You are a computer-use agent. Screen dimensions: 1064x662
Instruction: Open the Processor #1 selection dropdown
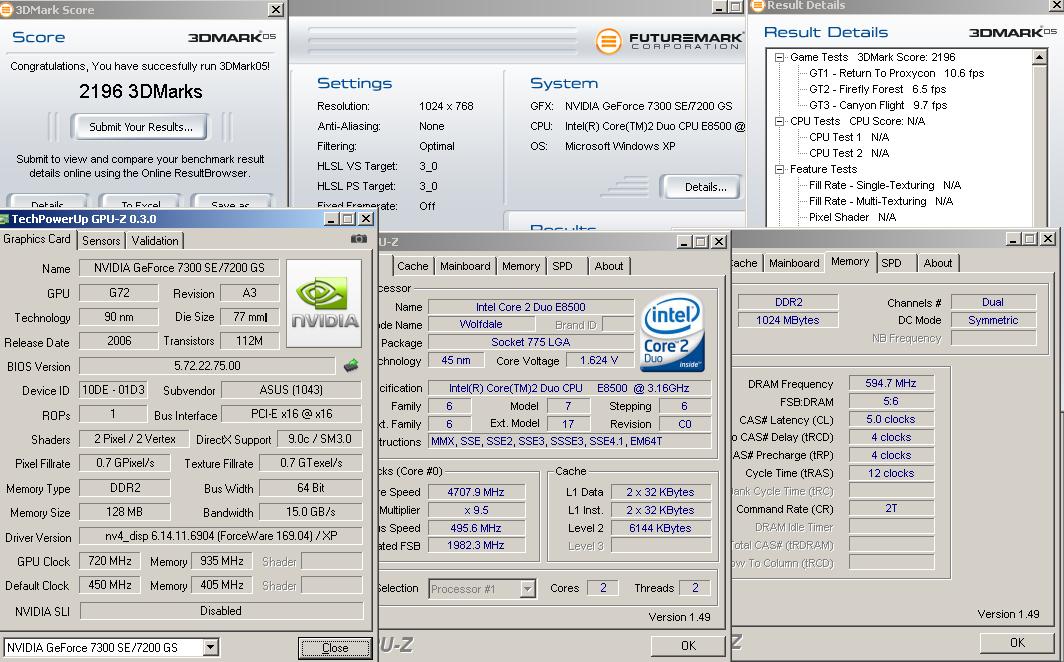[527, 589]
